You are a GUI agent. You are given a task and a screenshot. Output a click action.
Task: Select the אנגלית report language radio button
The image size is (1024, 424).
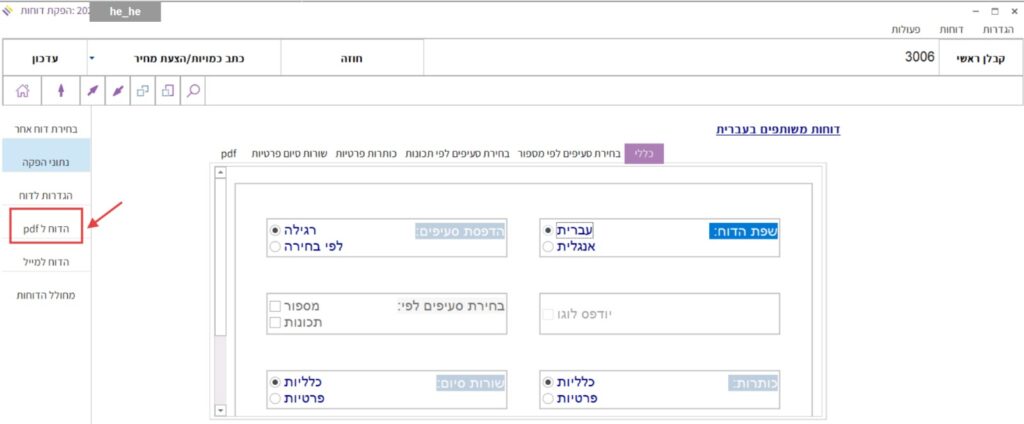547,246
